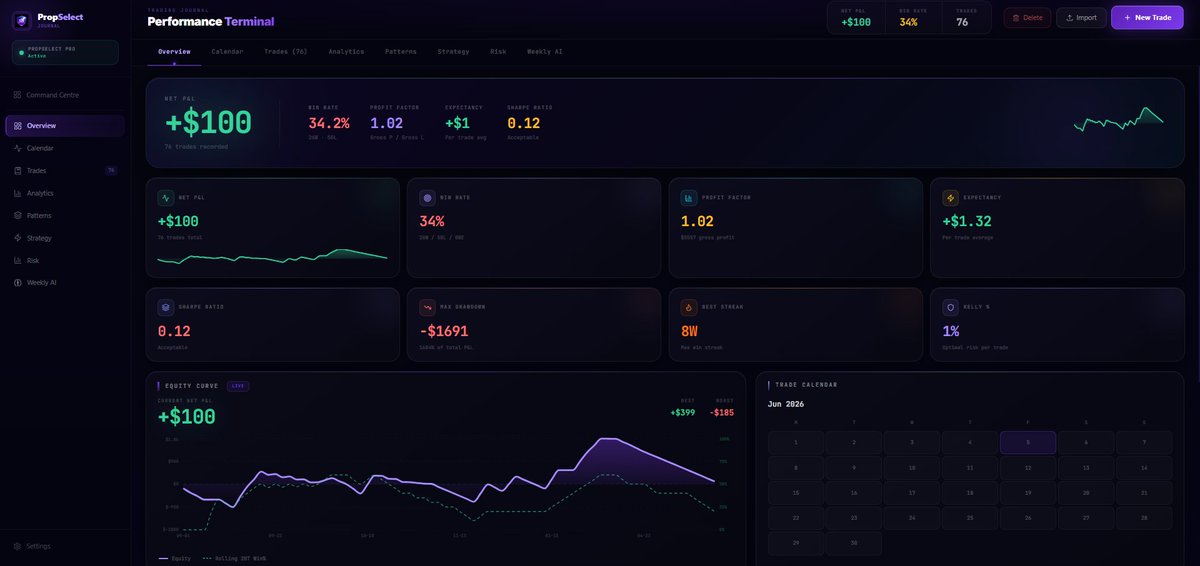Click the Trades count badge 76 in sidebar
Screen dimensions: 1200x566
point(111,171)
